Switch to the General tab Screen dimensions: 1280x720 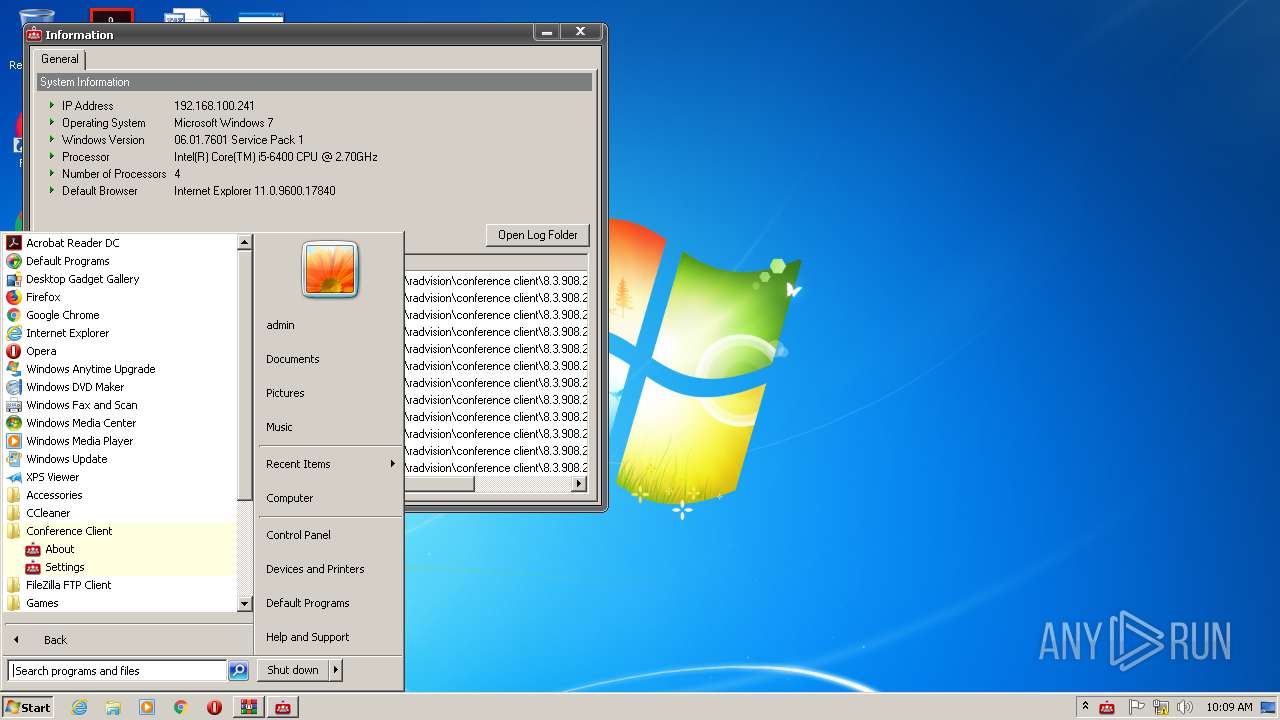60,59
